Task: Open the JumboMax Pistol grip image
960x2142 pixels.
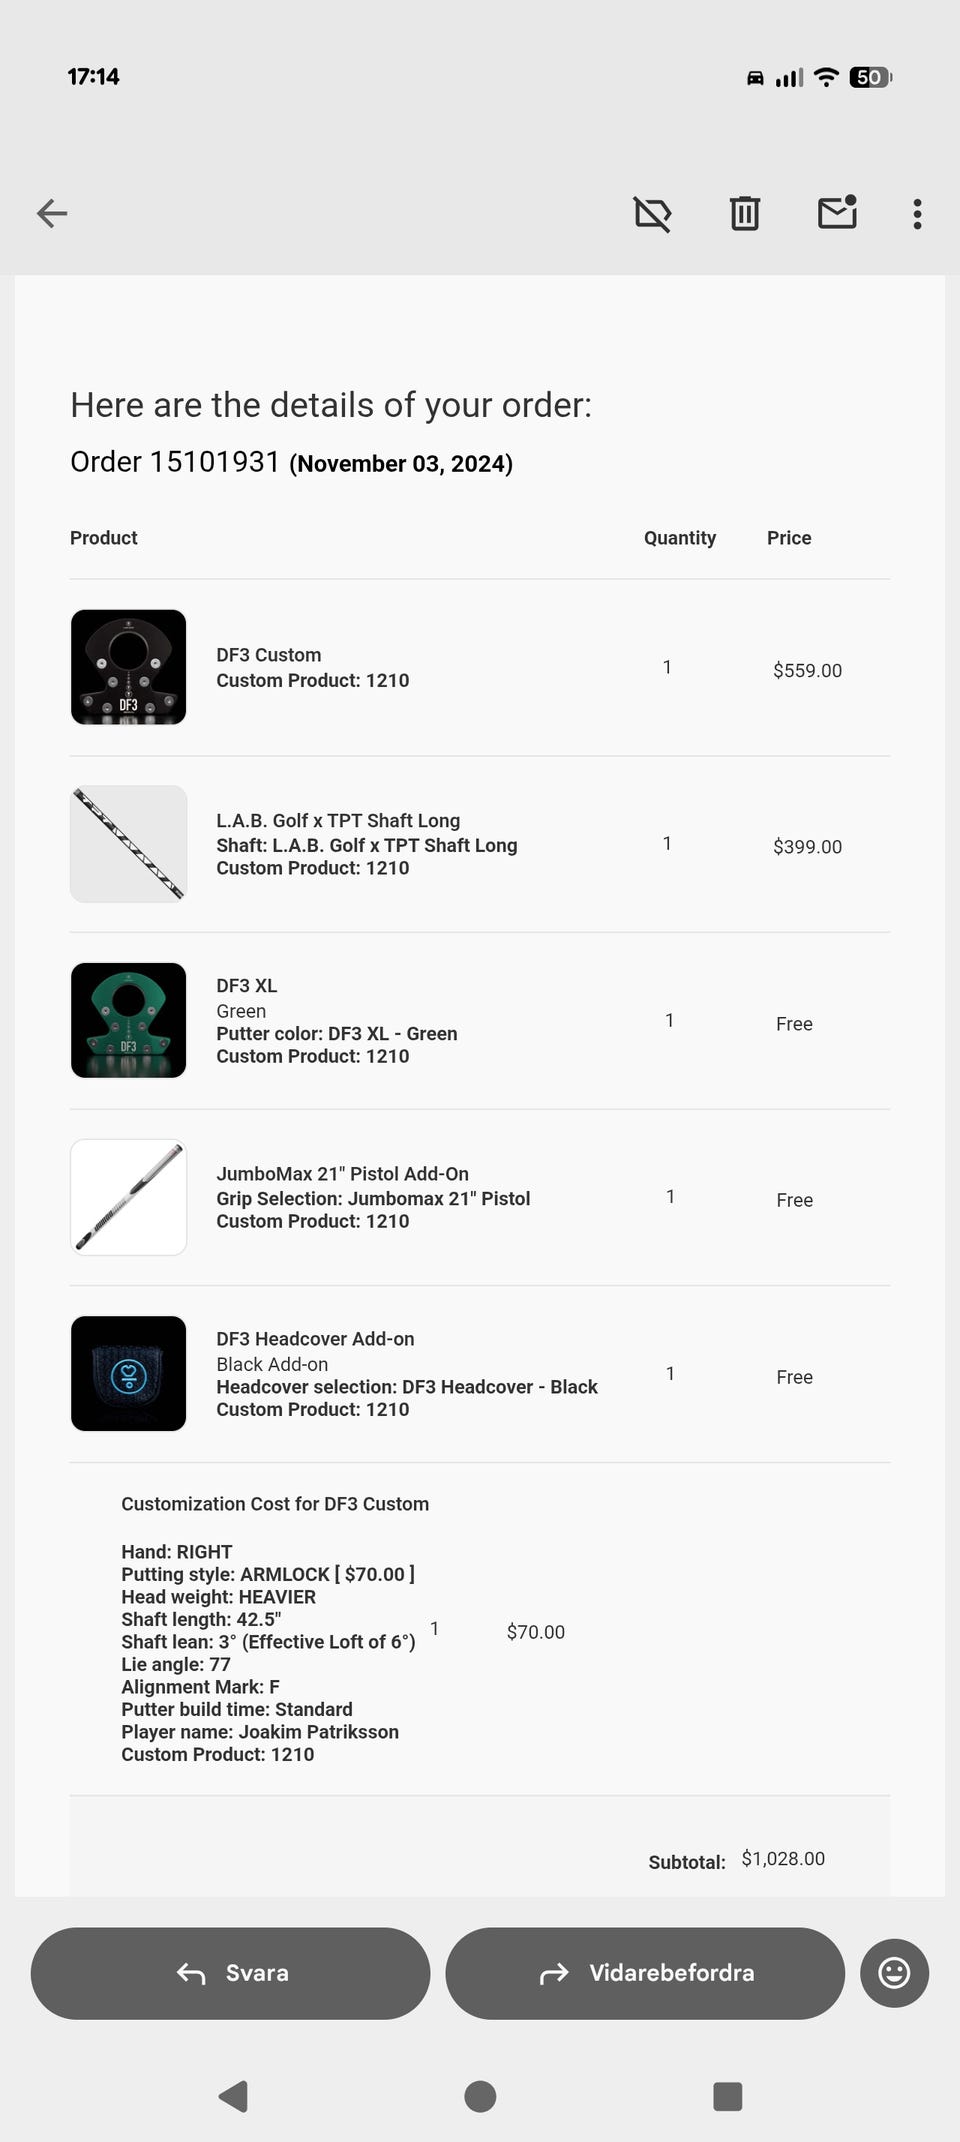Action: (x=128, y=1197)
